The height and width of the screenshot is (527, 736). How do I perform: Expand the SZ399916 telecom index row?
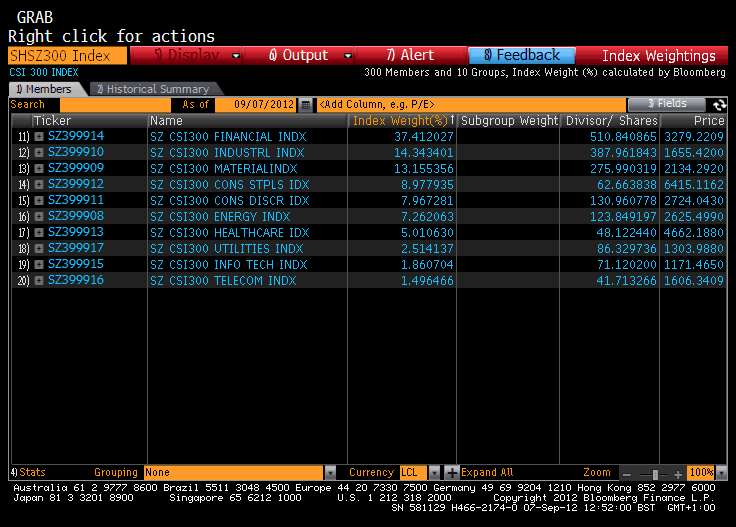[x=39, y=281]
